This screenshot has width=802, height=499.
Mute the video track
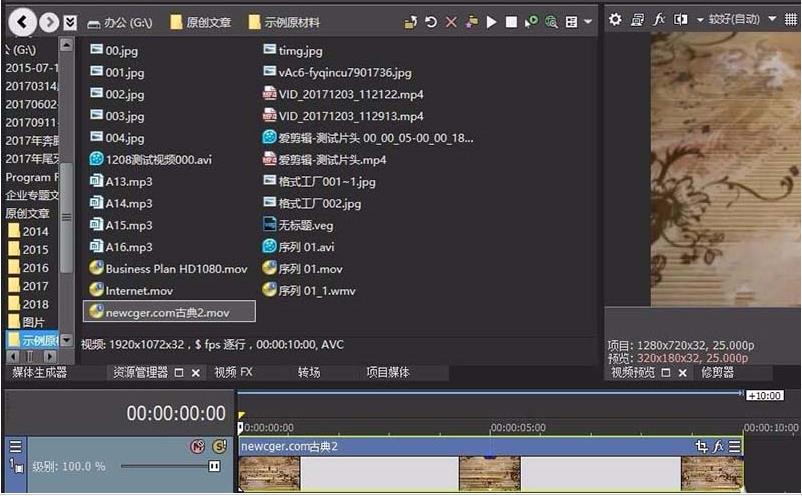click(x=197, y=446)
